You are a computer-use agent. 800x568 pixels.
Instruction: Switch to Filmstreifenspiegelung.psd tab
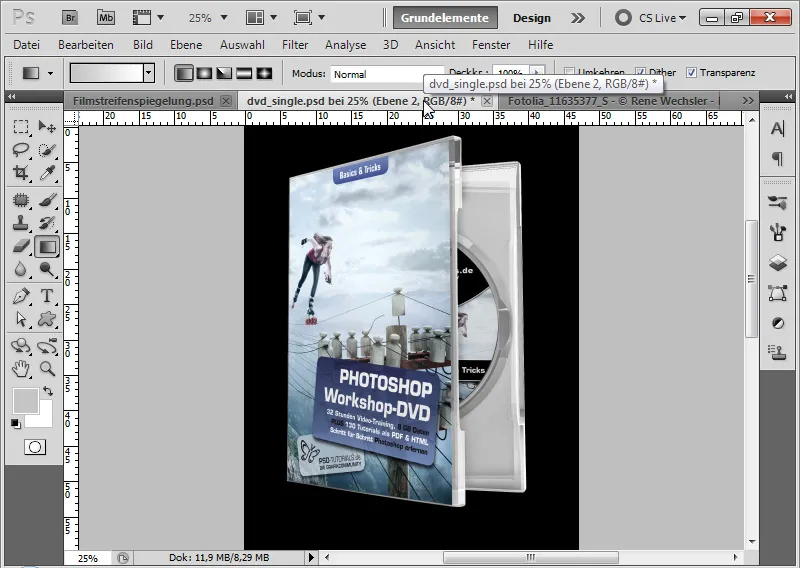click(x=143, y=101)
